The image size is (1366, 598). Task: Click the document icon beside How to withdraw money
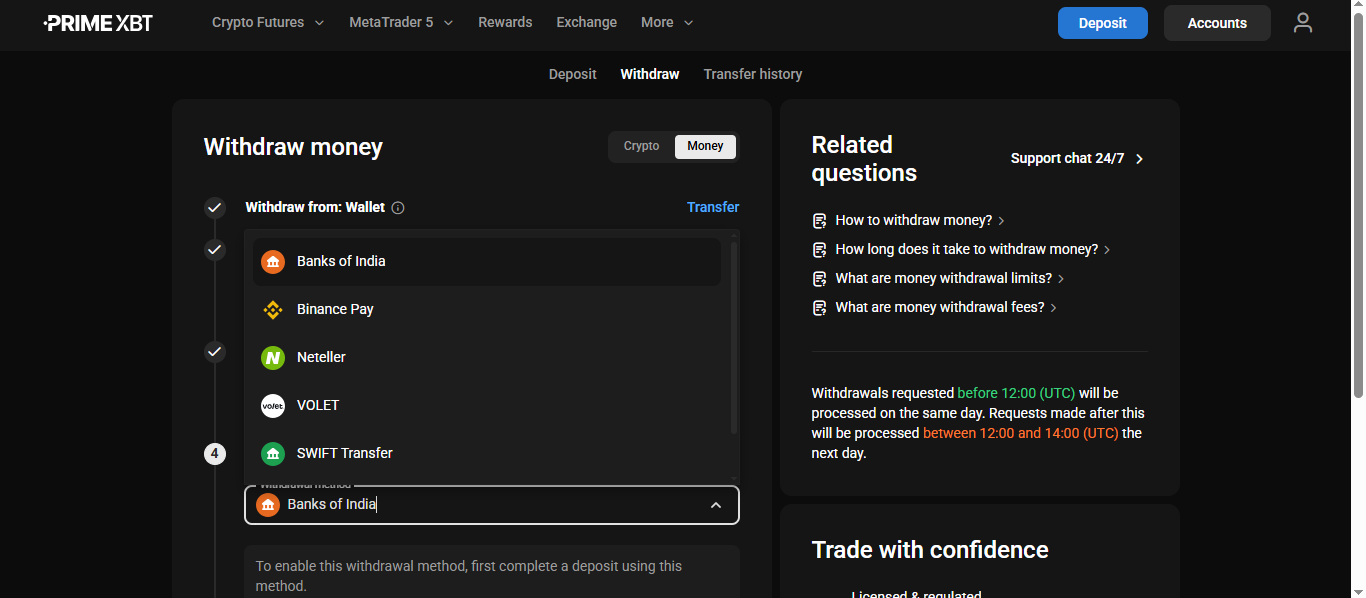pyautogui.click(x=820, y=221)
